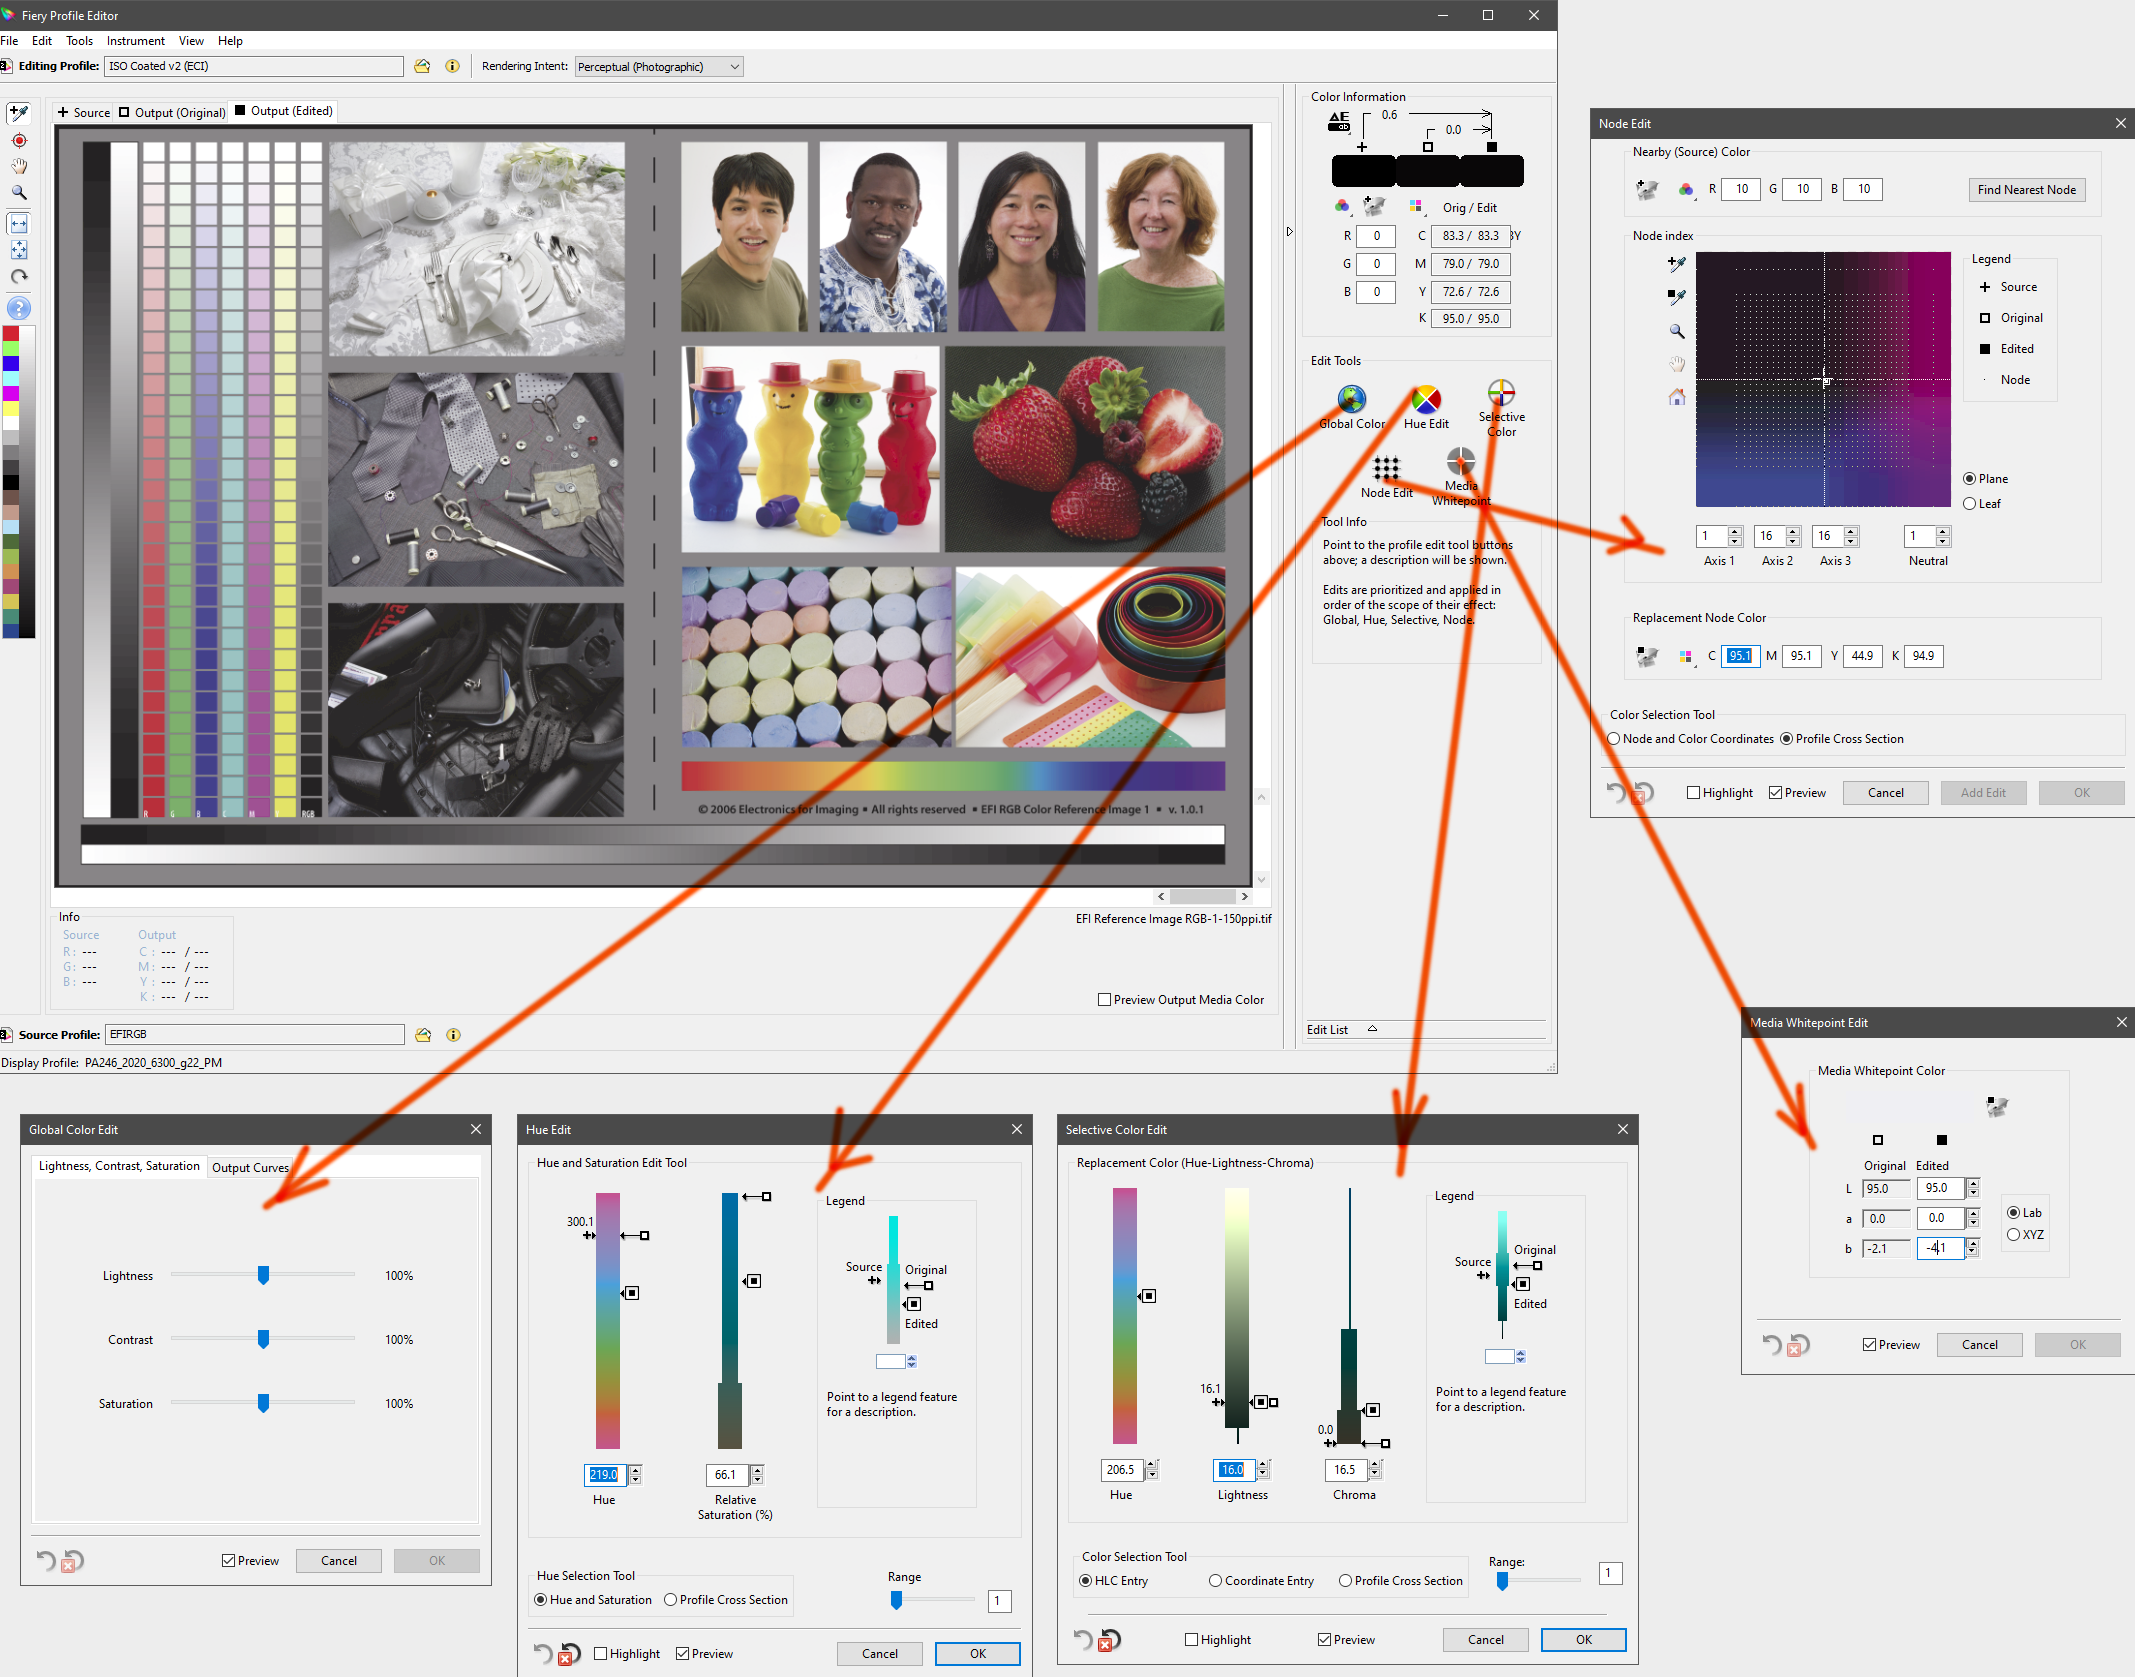Select the zoom magnifier tool in left toolbar
The width and height of the screenshot is (2135, 1677).
click(x=19, y=193)
